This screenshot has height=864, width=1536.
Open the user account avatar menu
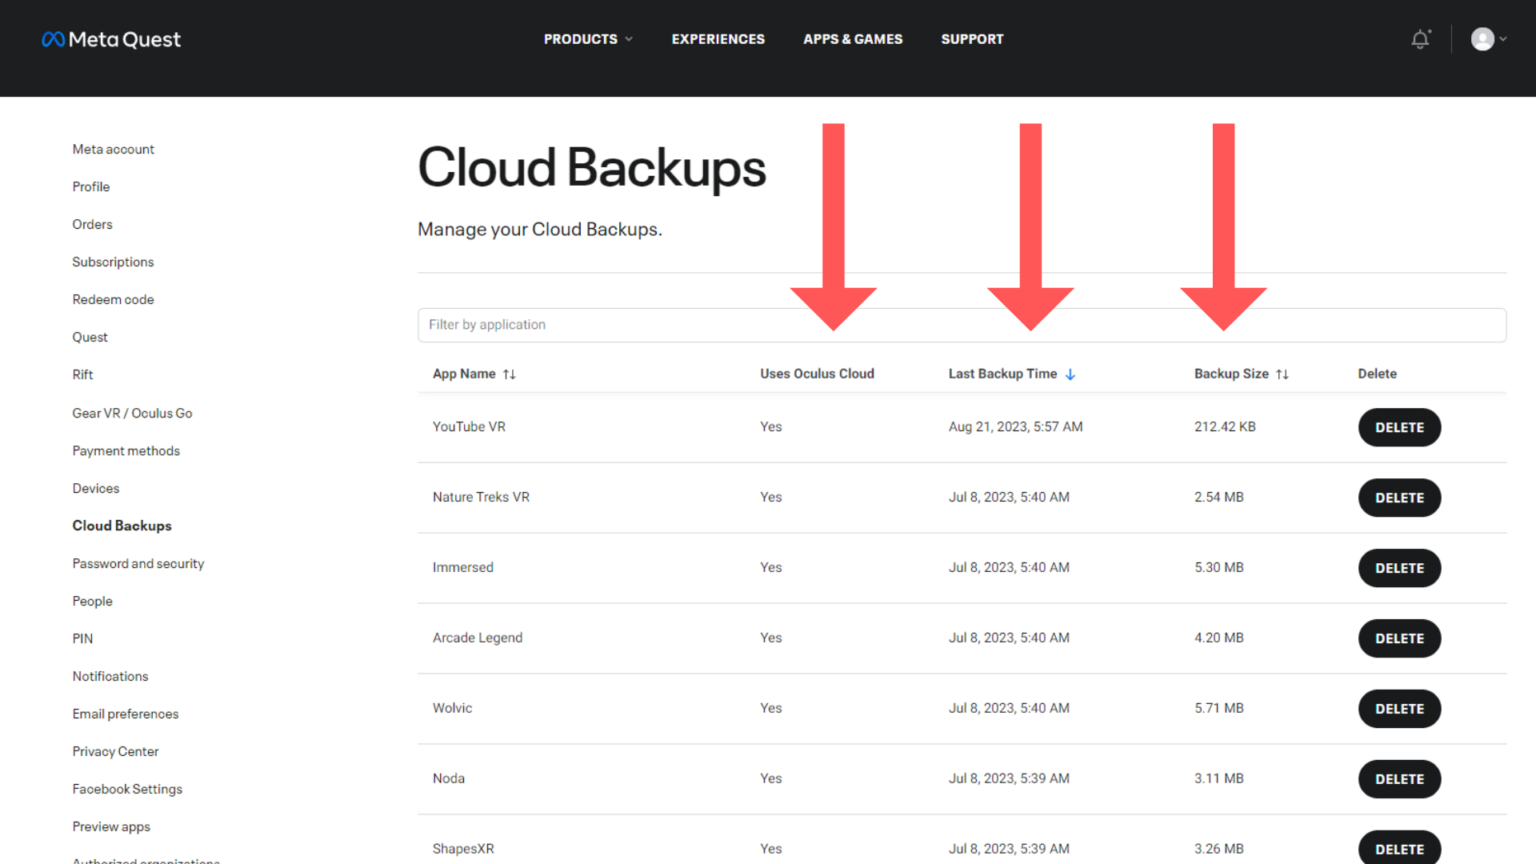click(1488, 39)
